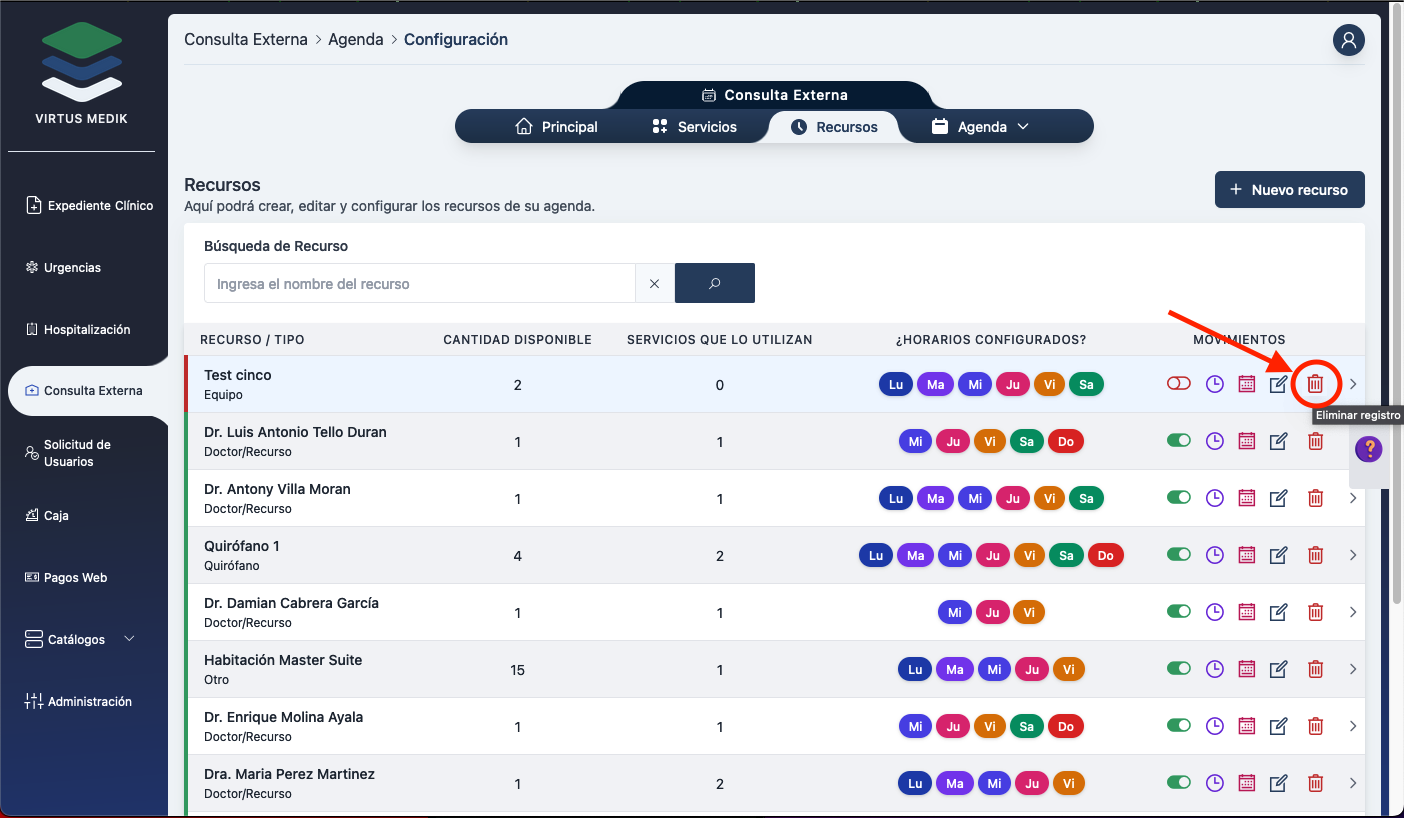Enable the Test cinco resource toggle
Viewport: 1404px width, 818px height.
[1179, 384]
